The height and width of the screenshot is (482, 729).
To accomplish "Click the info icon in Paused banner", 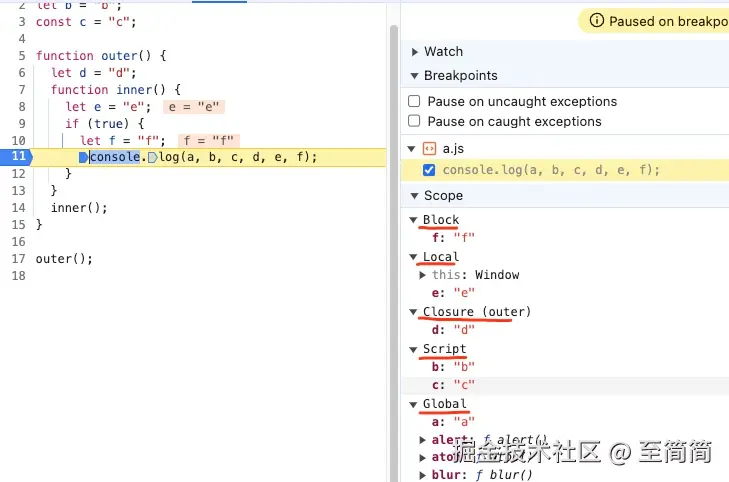I will (596, 20).
